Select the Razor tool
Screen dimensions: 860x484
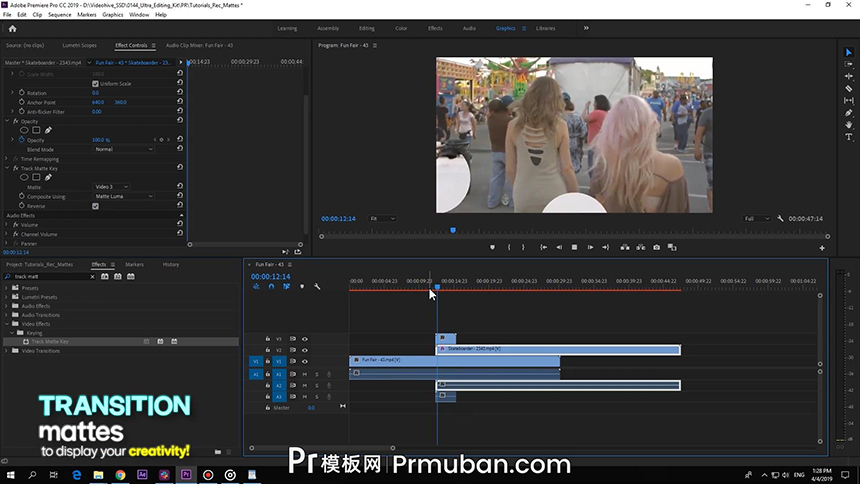848,88
